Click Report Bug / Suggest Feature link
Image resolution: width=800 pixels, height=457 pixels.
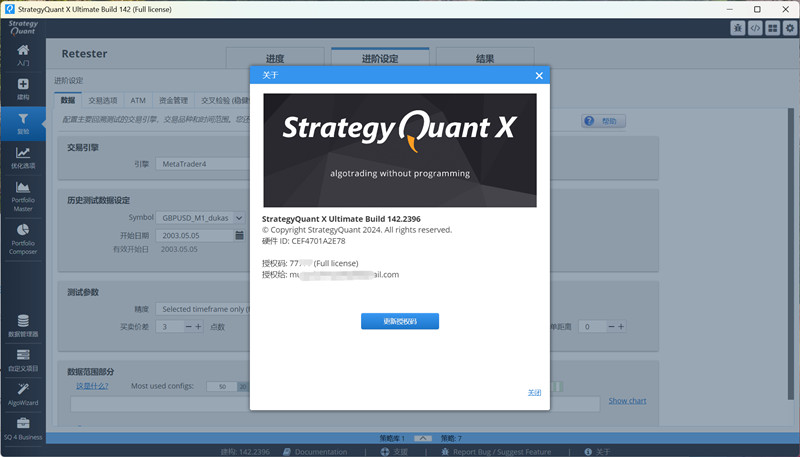tap(496, 451)
